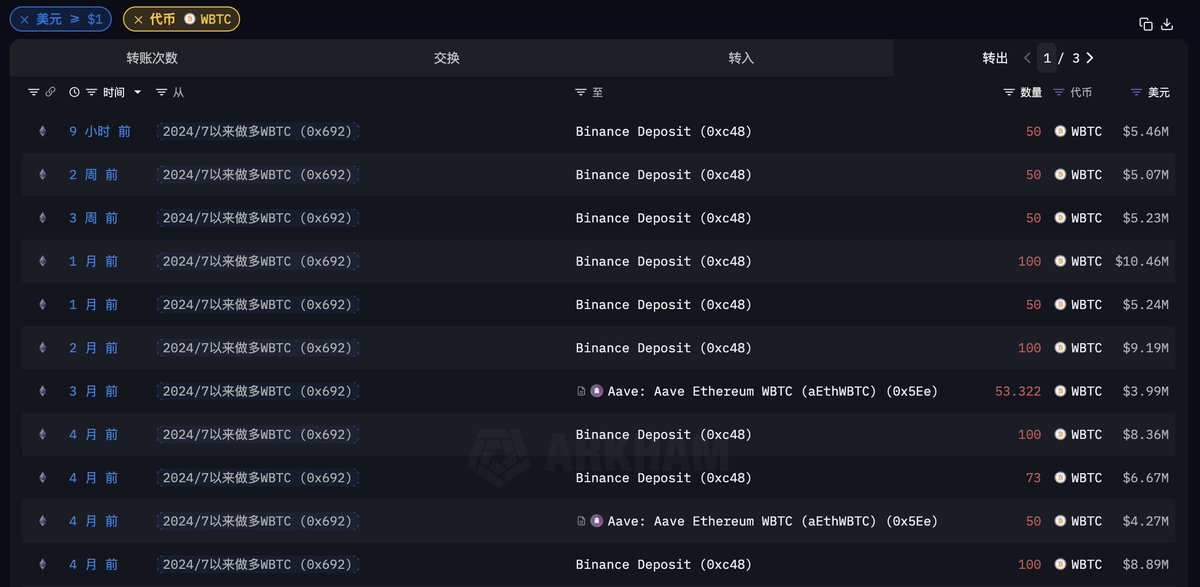Switch to the 转入 tab
The height and width of the screenshot is (587, 1200).
741,58
